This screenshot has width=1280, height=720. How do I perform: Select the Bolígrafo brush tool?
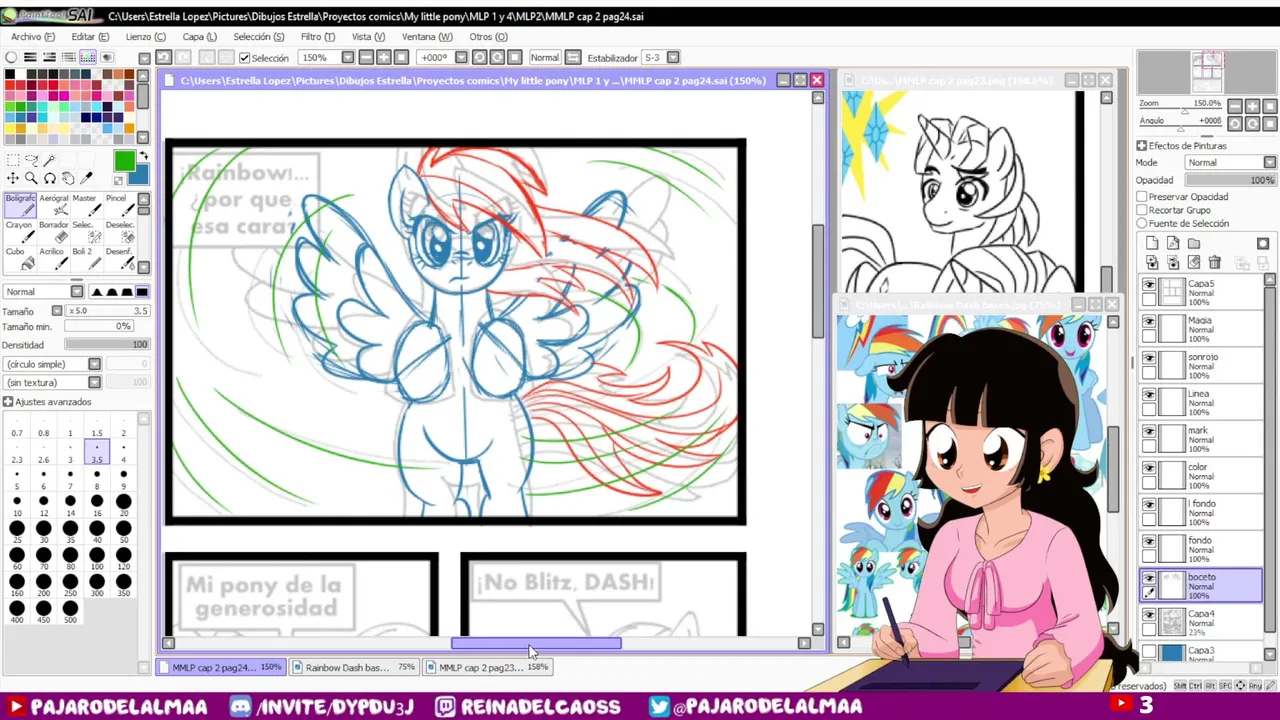19,205
